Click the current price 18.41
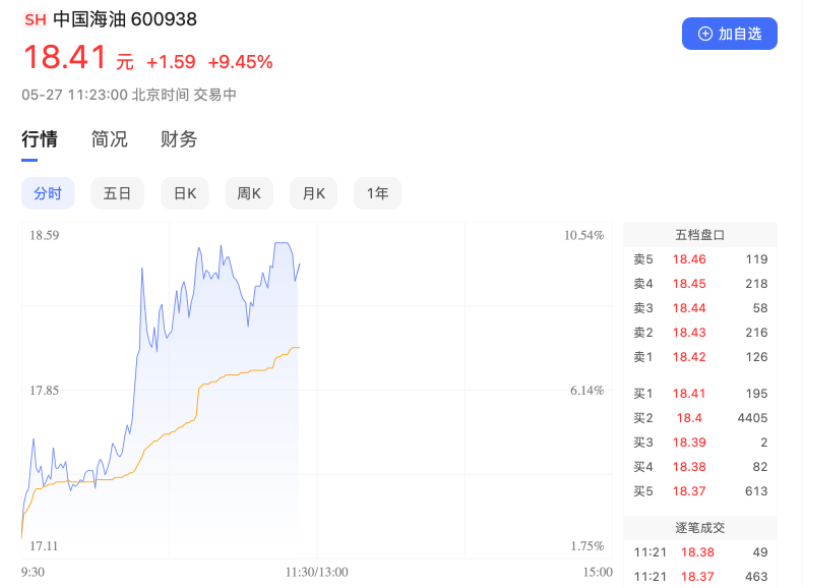Image resolution: width=814 pixels, height=588 pixels. click(x=65, y=57)
